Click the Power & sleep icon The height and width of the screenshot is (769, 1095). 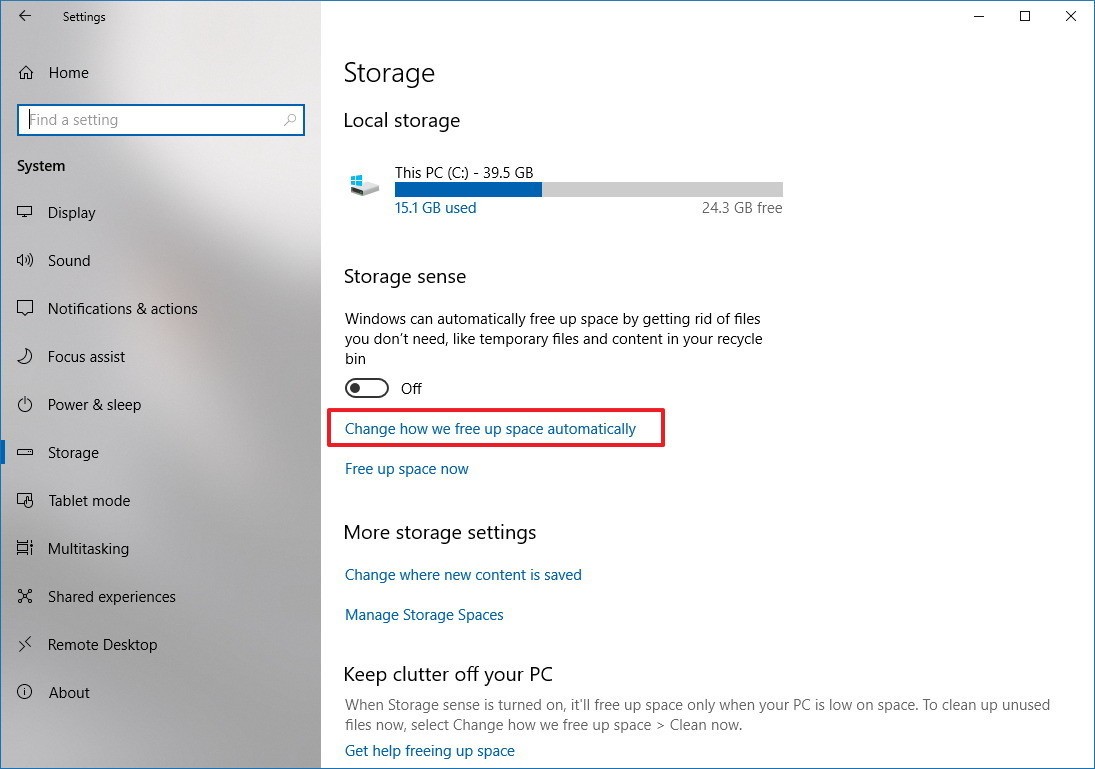click(x=26, y=405)
